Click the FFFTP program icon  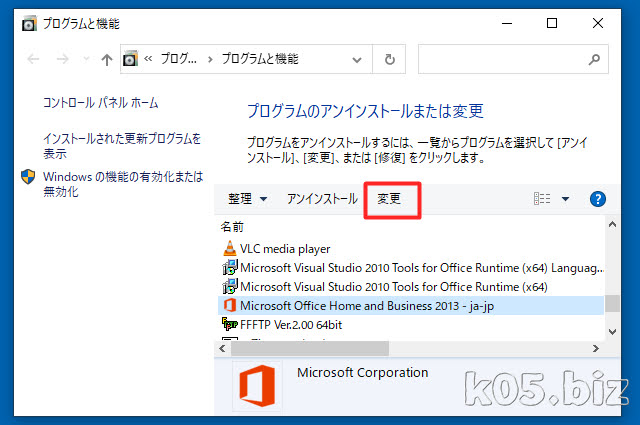pyautogui.click(x=230, y=325)
